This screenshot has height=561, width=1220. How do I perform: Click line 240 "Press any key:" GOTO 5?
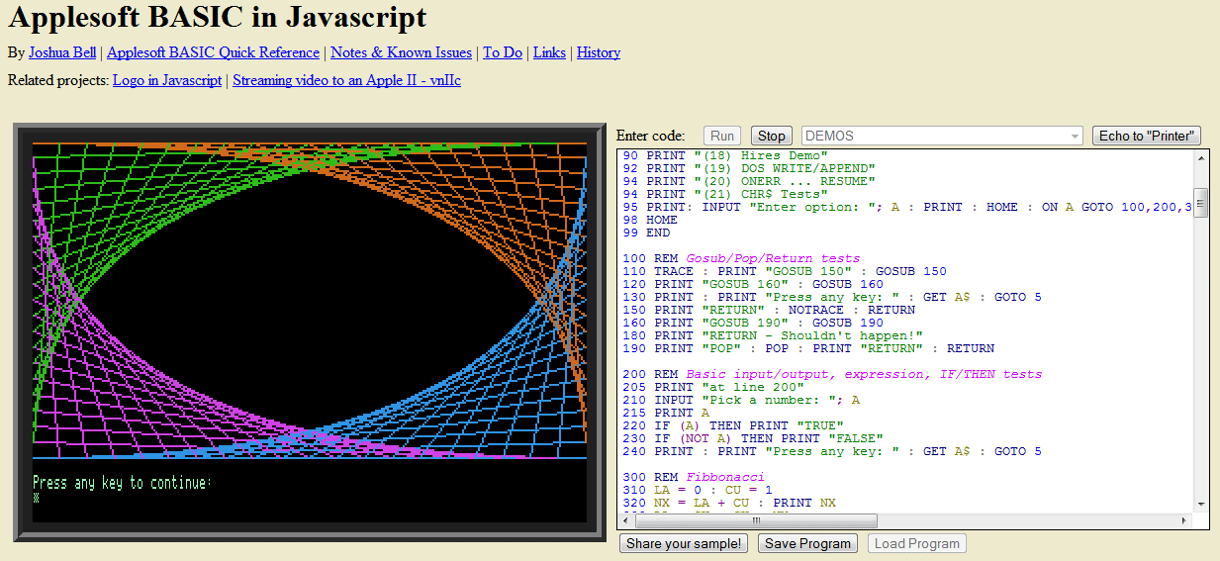[x=832, y=452]
